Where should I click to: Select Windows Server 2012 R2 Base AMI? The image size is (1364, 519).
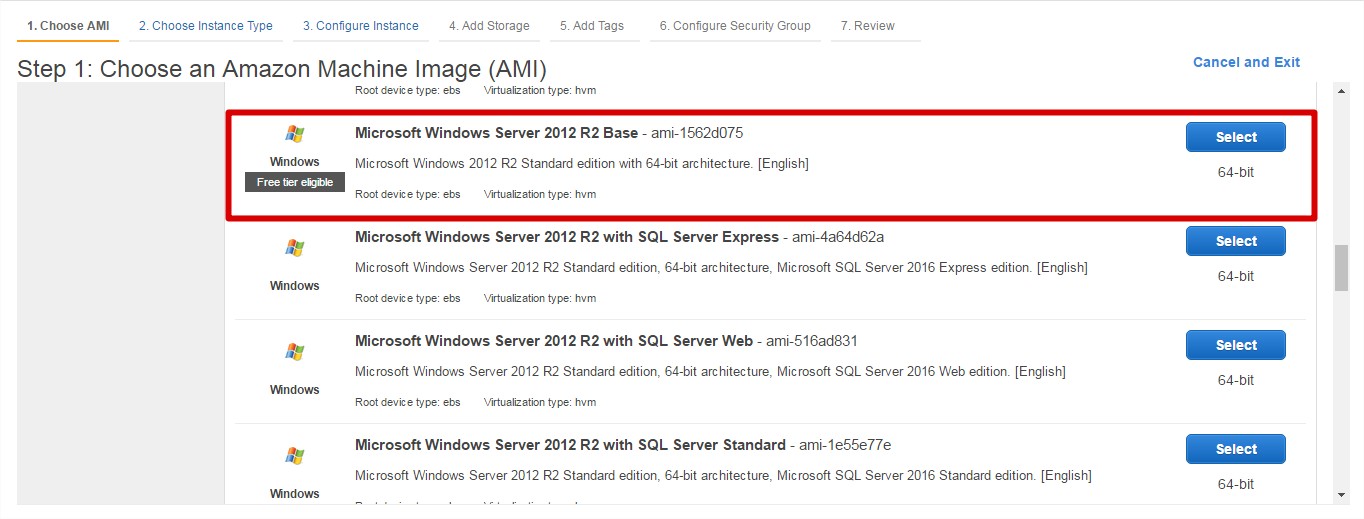point(1236,137)
